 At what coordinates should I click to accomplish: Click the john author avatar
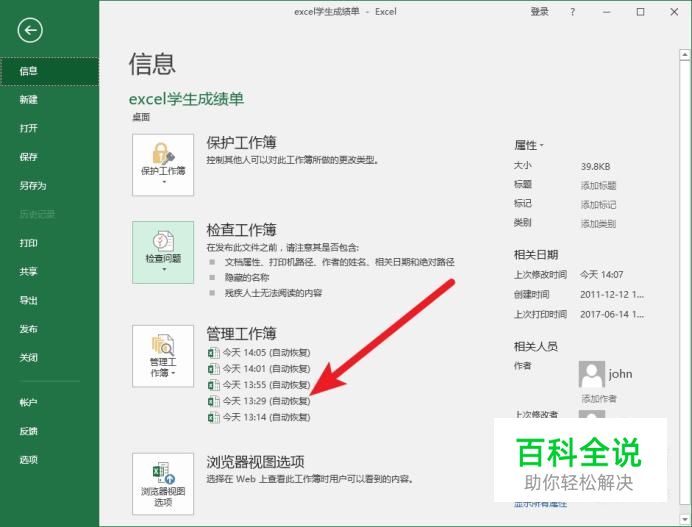tap(592, 374)
